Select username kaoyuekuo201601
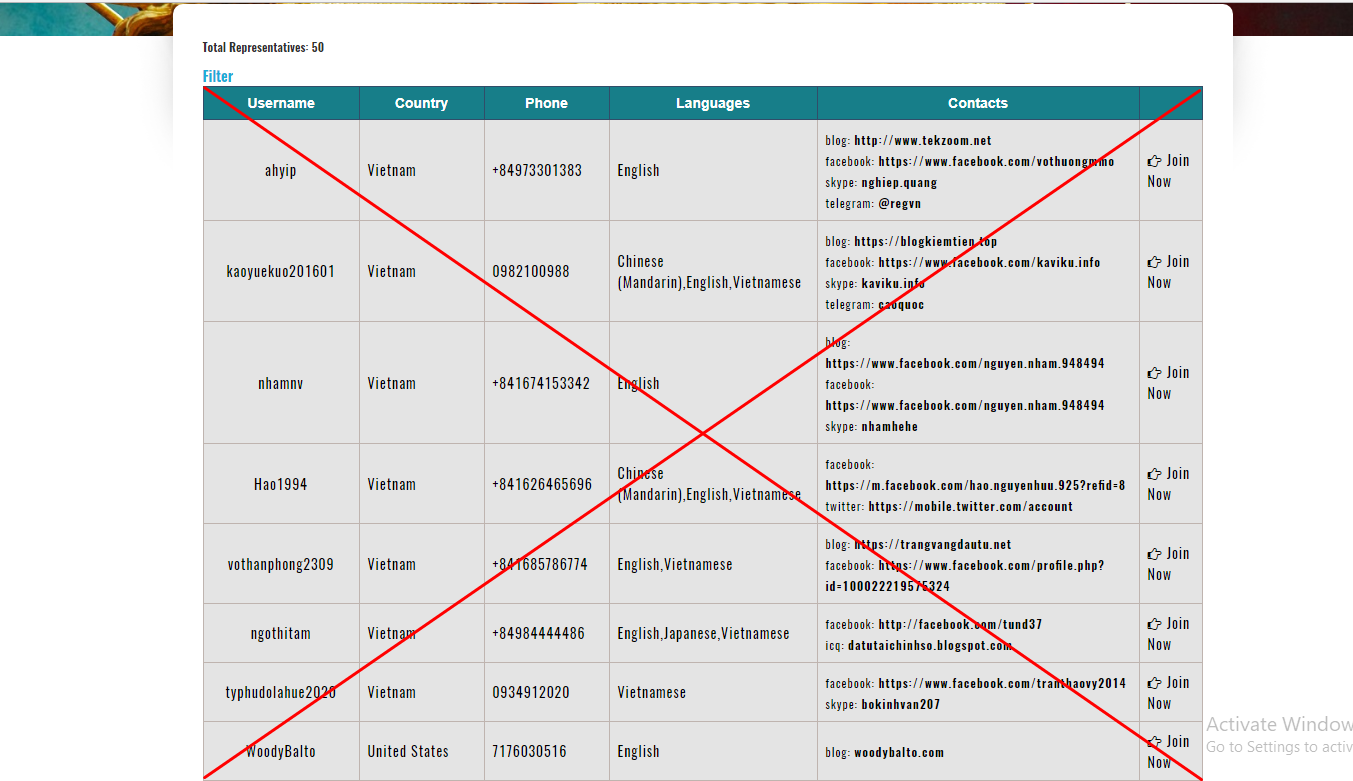Image resolution: width=1353 pixels, height=781 pixels. pos(281,272)
